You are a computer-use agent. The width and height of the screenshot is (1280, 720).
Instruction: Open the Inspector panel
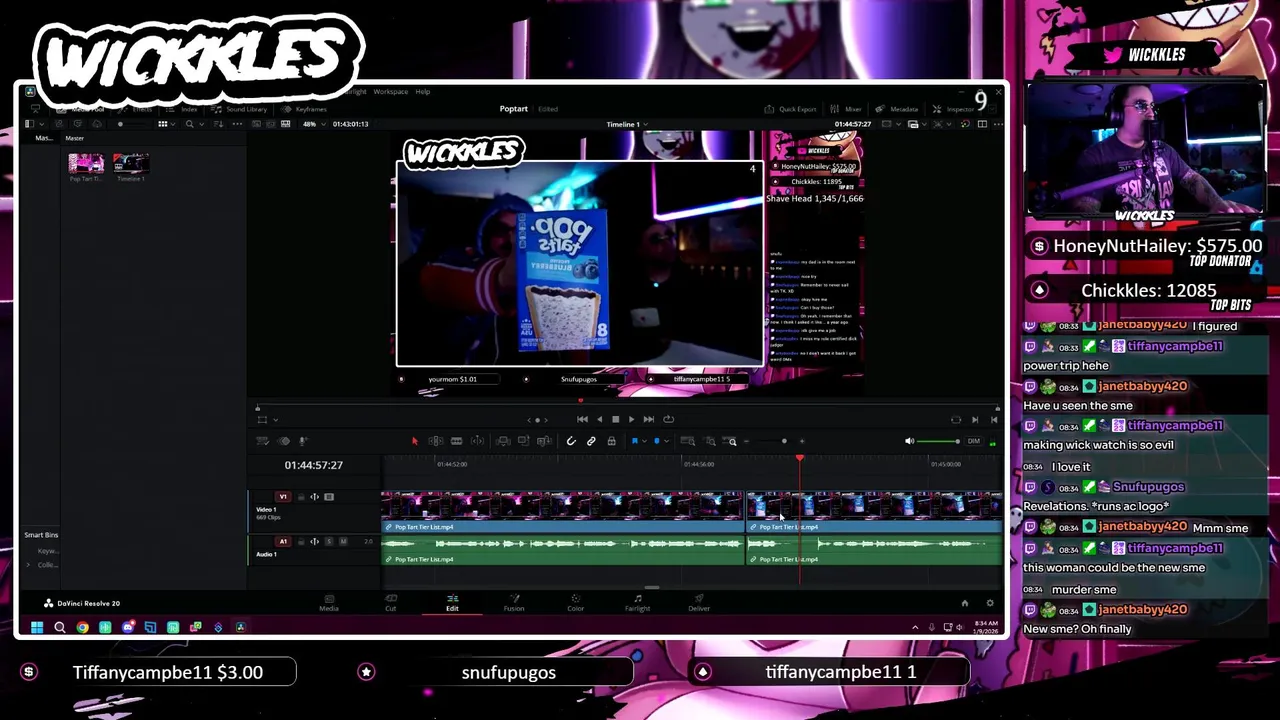click(954, 109)
